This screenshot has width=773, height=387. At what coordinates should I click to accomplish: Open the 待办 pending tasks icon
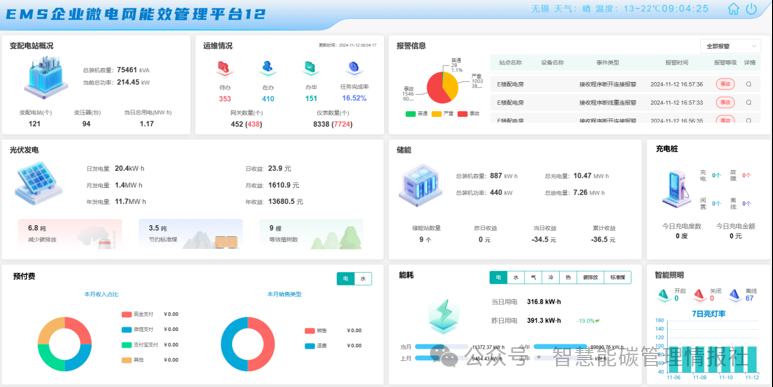coord(224,68)
